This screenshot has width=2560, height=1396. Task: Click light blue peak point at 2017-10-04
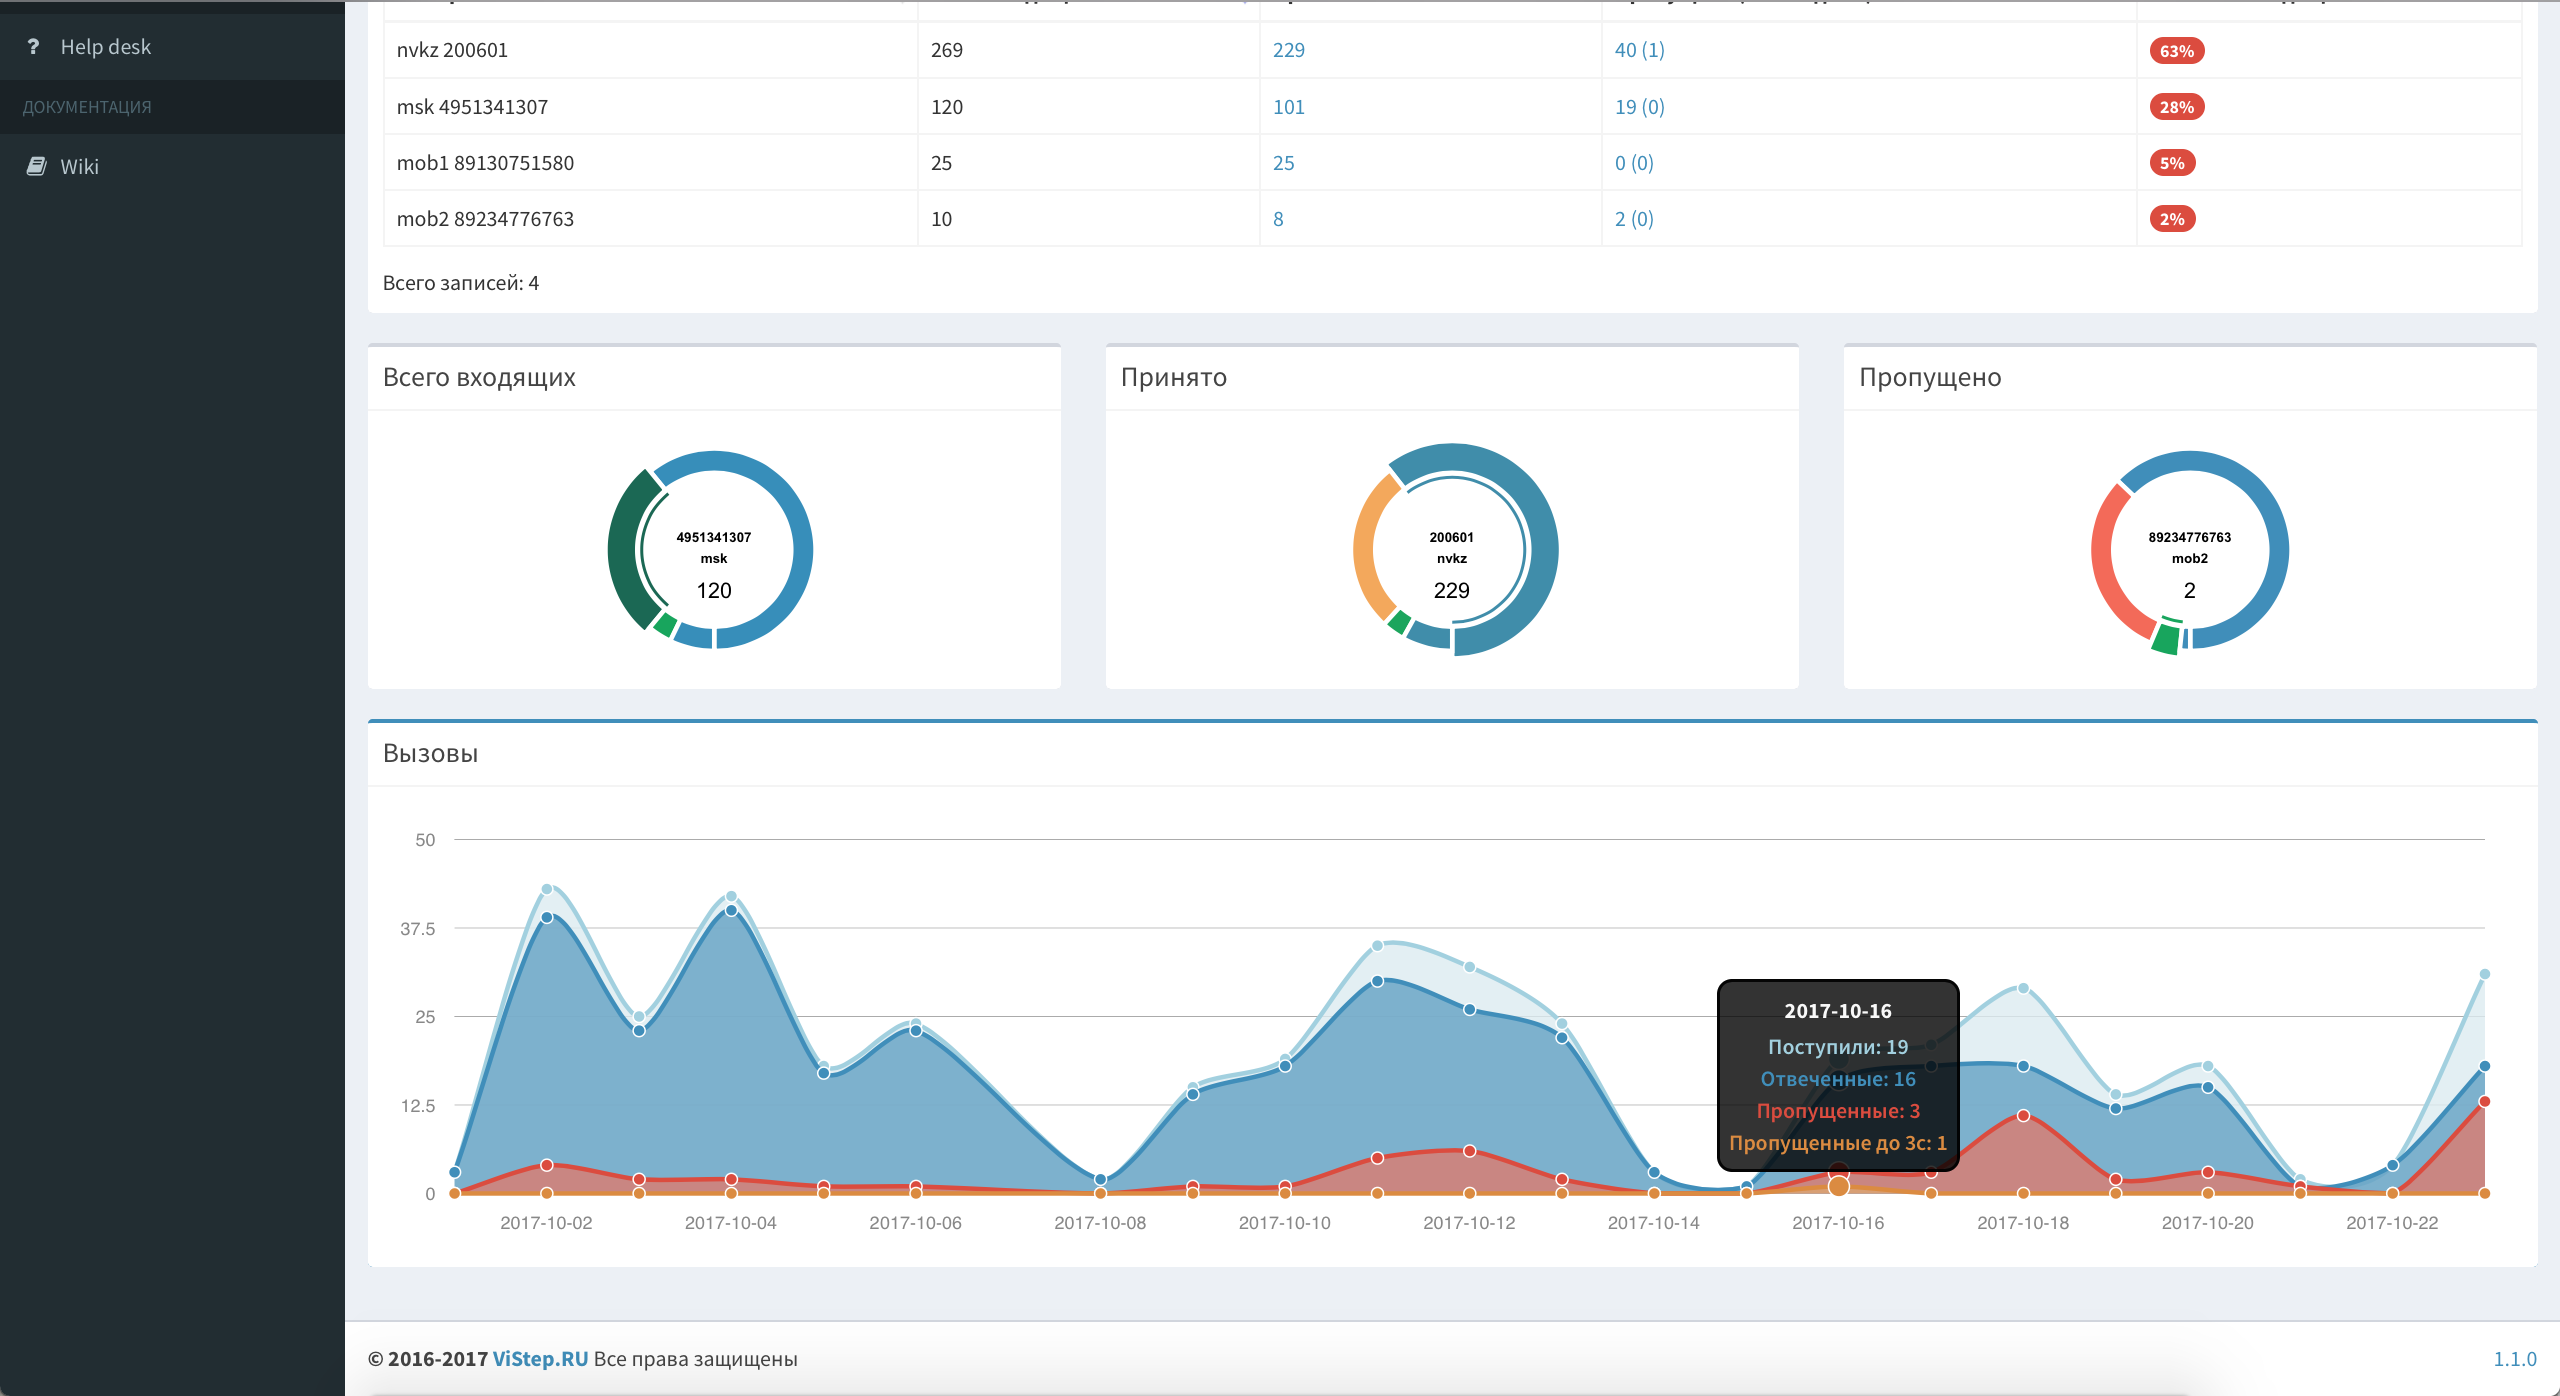point(731,896)
